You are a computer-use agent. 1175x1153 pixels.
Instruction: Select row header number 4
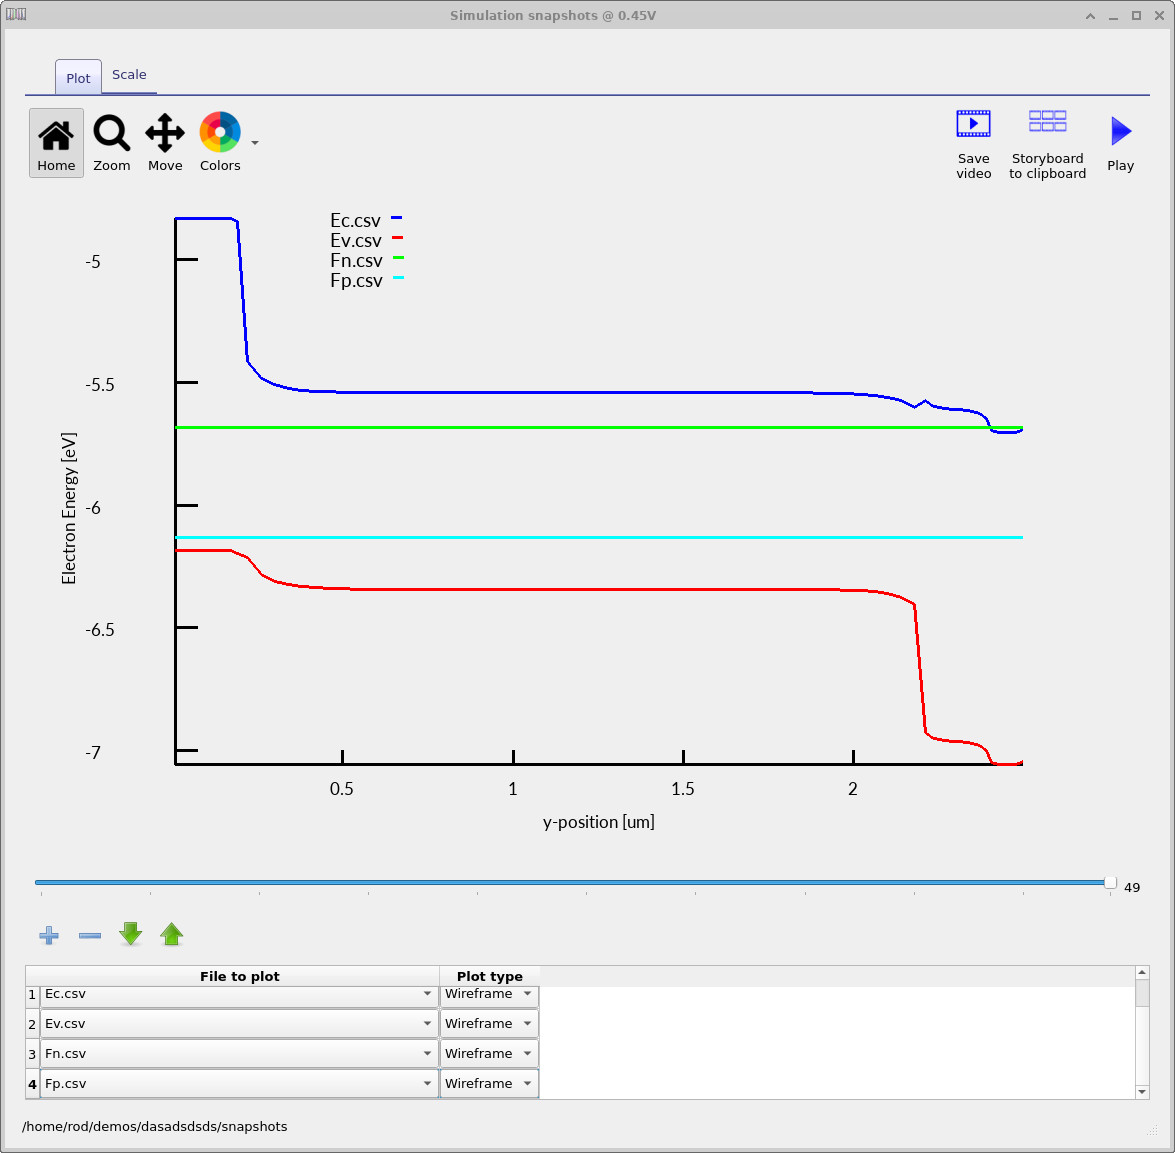click(x=32, y=1084)
